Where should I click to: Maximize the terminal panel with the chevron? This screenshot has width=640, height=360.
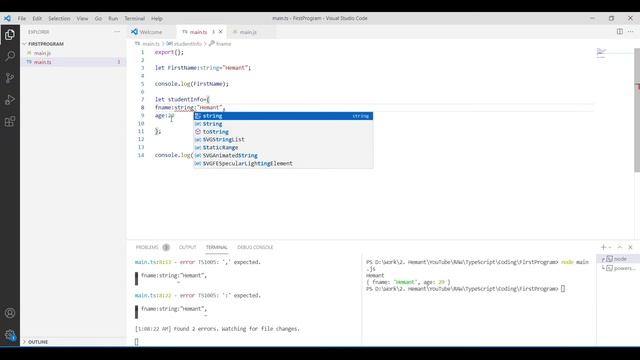pyautogui.click(x=620, y=247)
